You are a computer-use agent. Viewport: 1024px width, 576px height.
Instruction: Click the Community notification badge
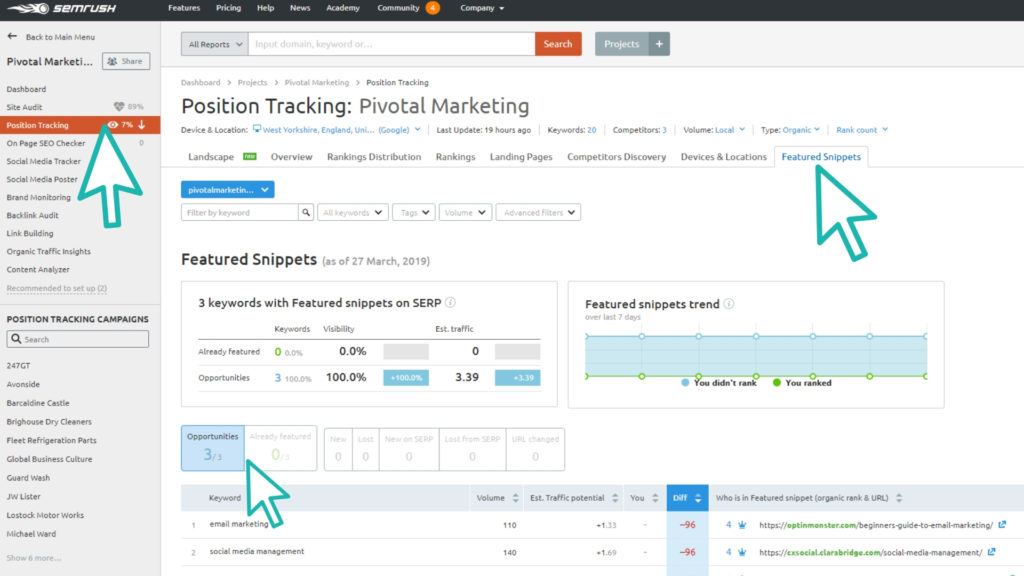coord(432,8)
